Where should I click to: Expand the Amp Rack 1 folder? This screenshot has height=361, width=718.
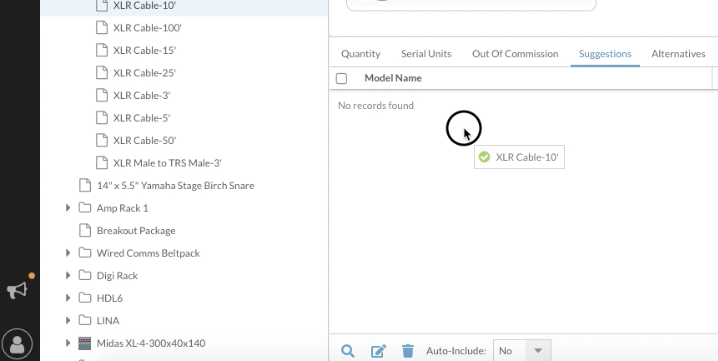pyautogui.click(x=68, y=208)
